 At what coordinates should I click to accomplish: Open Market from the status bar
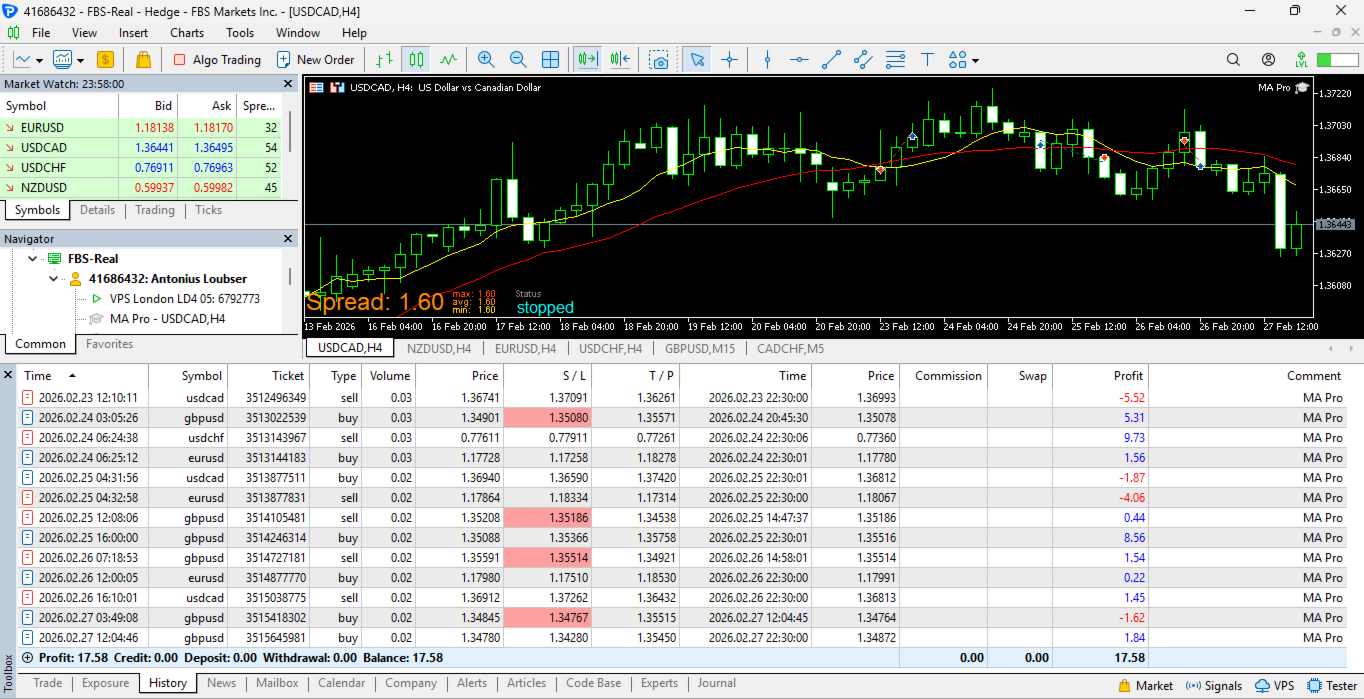pyautogui.click(x=1146, y=686)
